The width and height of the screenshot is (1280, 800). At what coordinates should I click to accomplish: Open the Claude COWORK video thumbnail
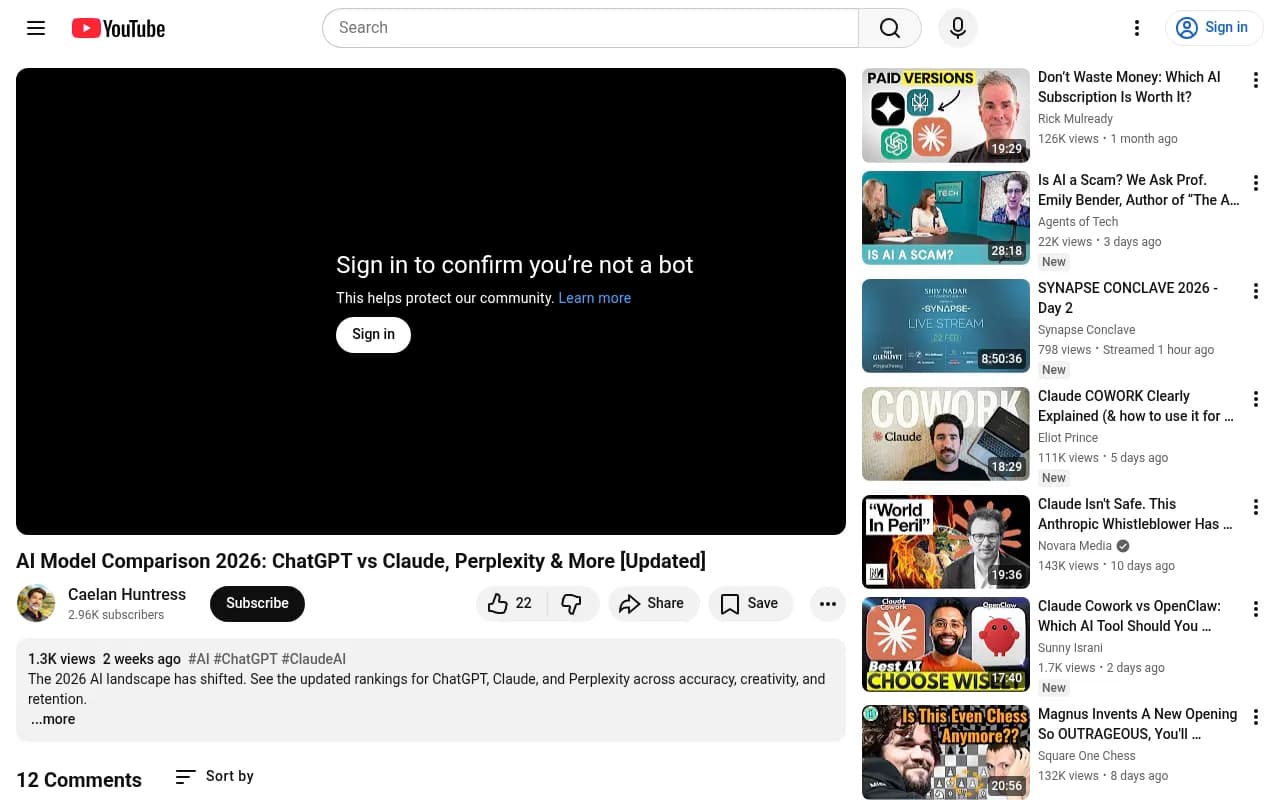click(945, 433)
